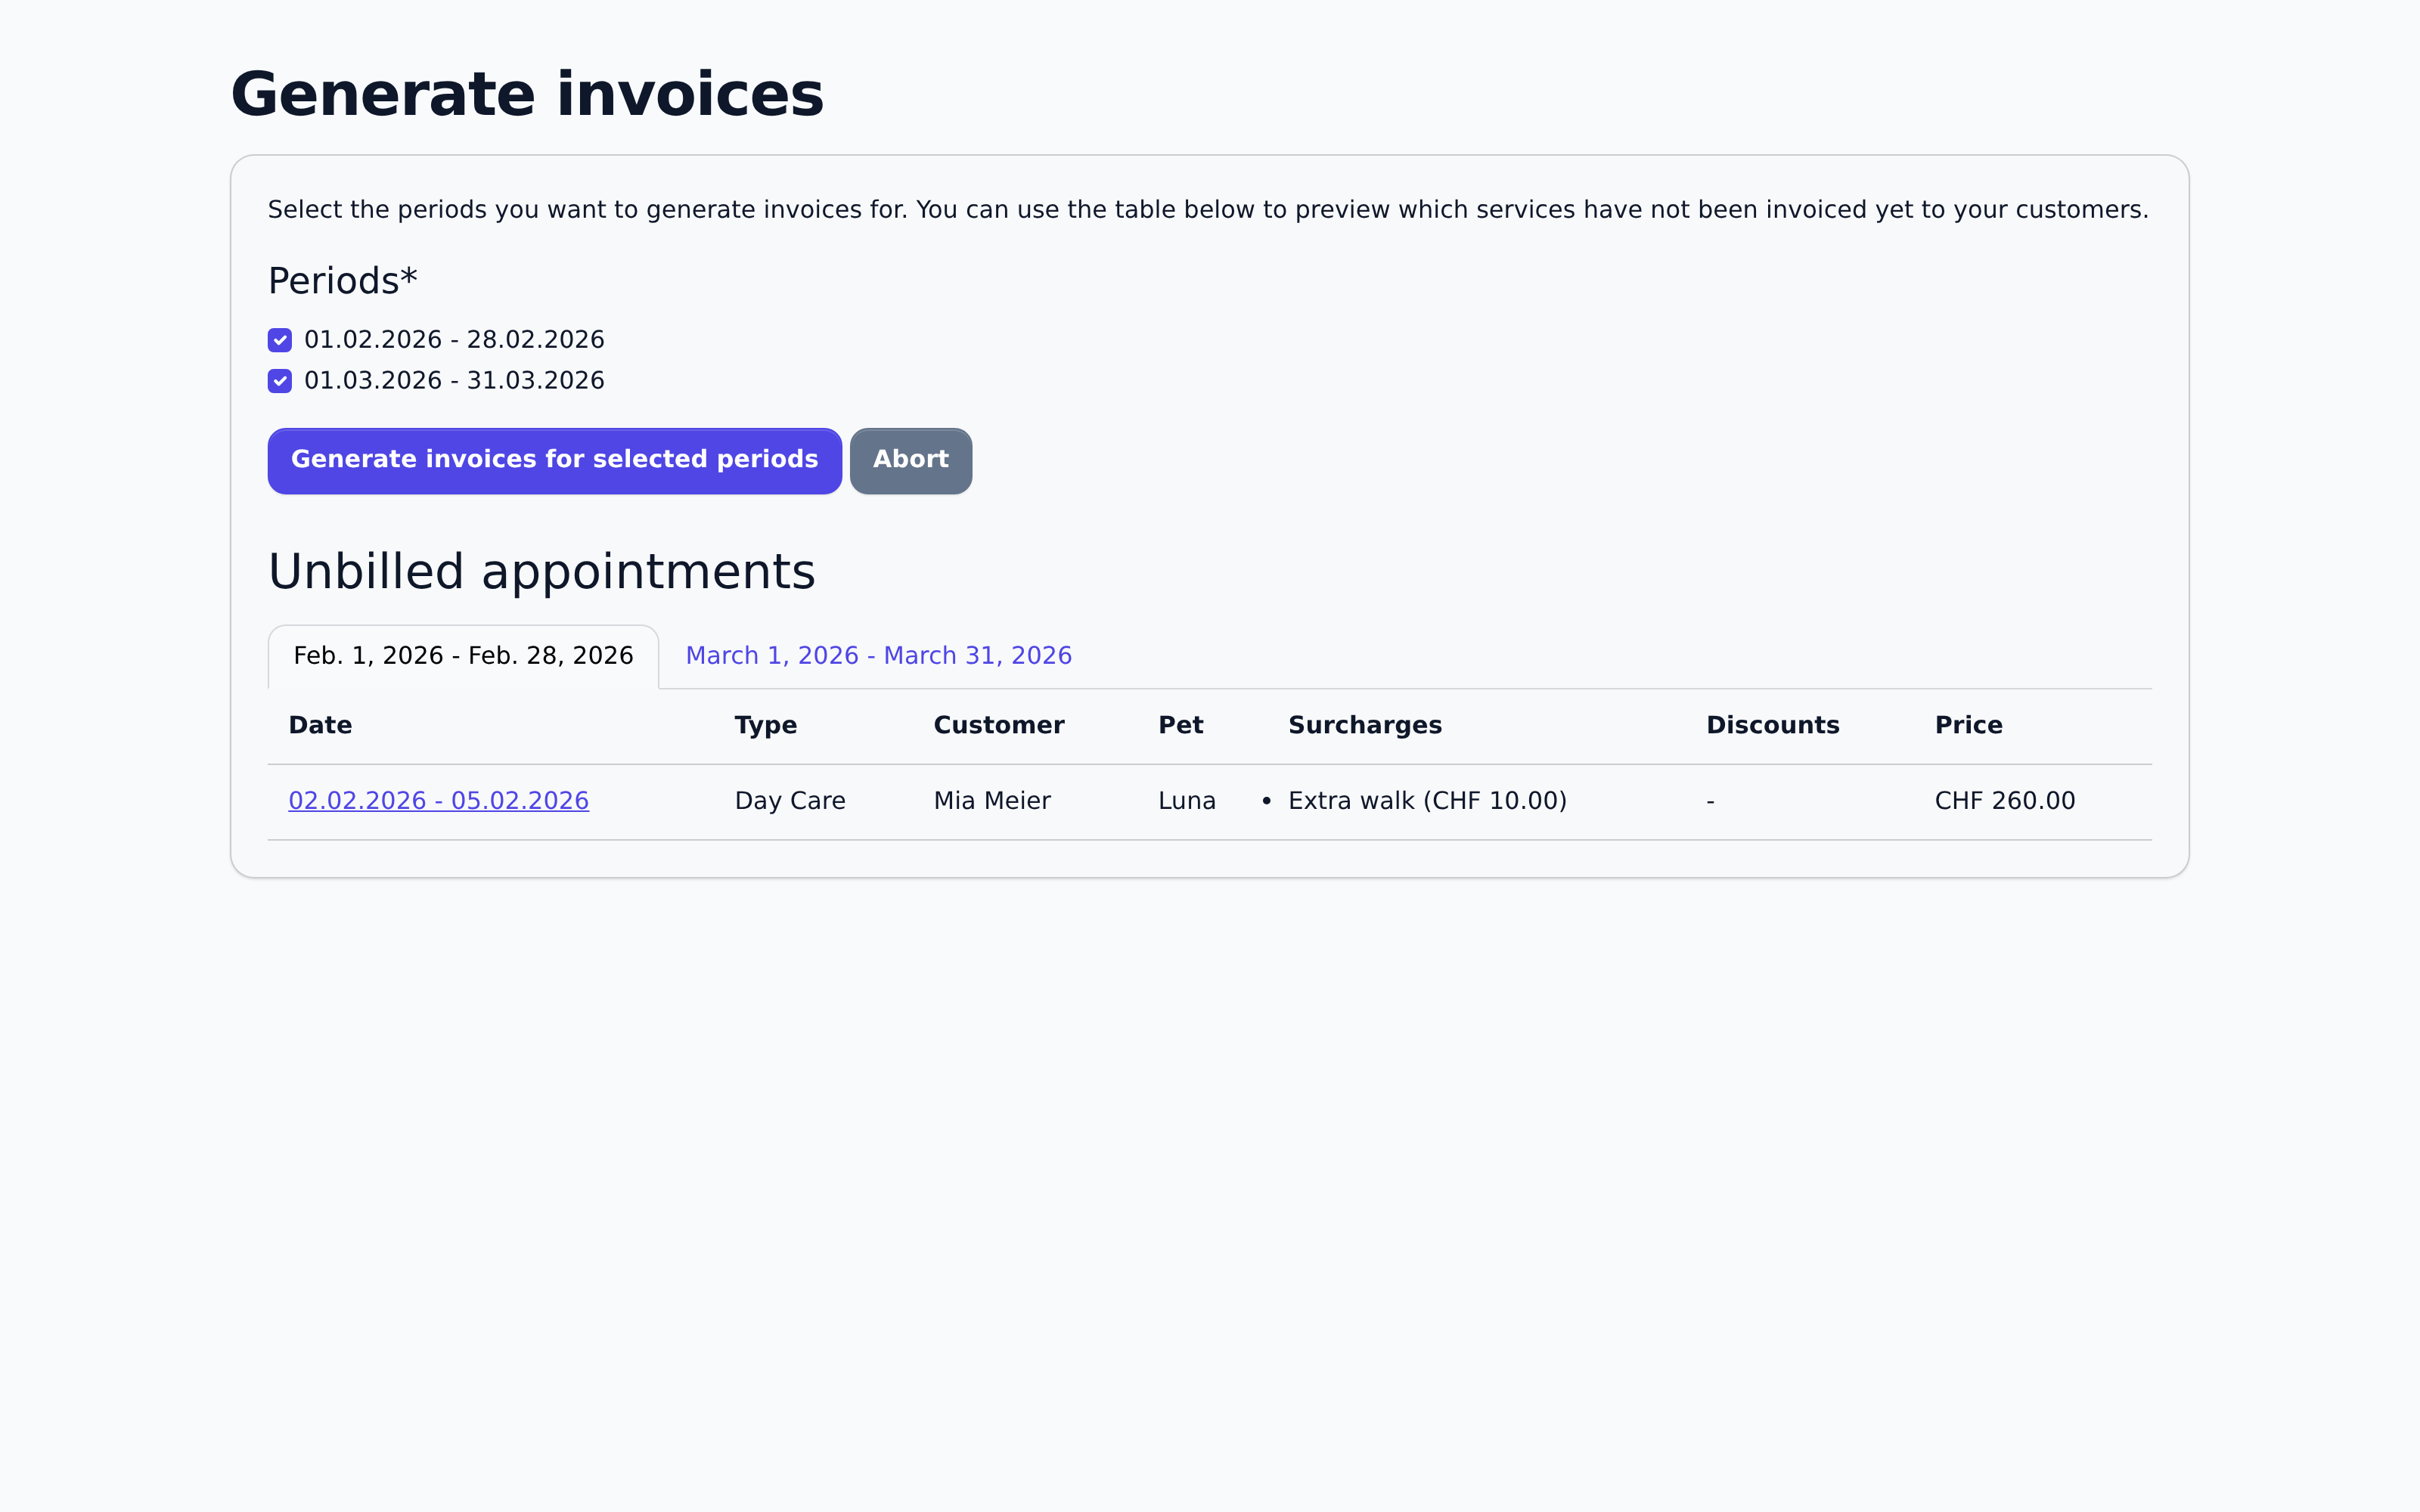
Task: Select the Feb. 1 - Feb. 28 tab
Action: pos(463,655)
